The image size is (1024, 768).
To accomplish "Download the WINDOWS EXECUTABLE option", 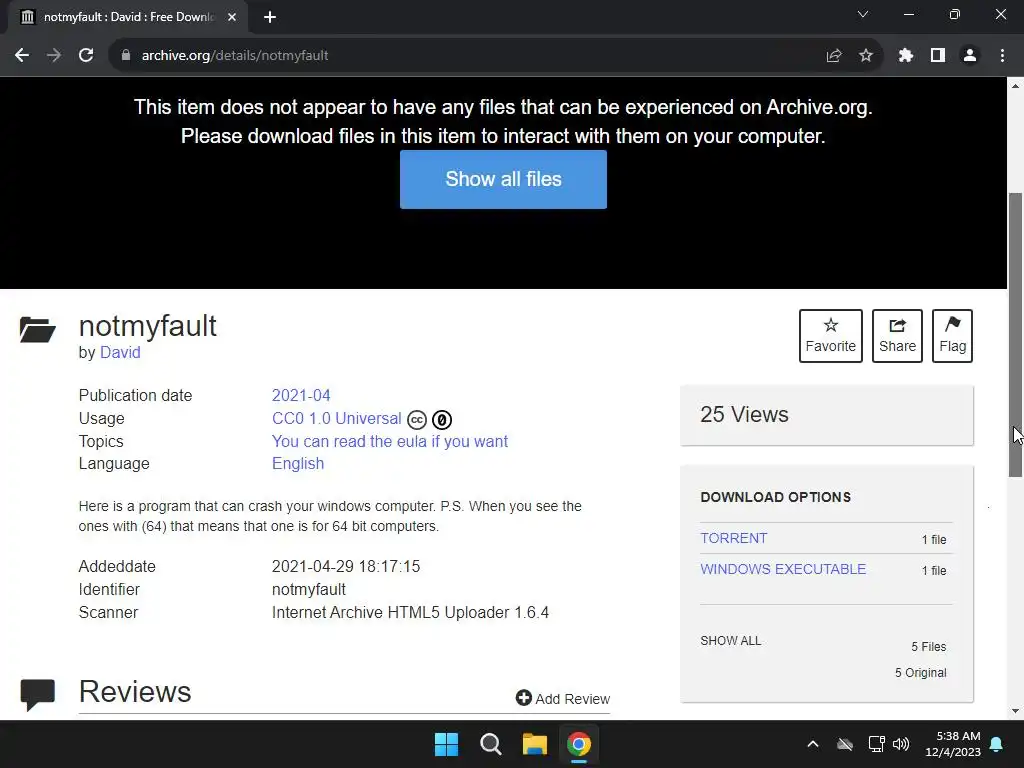I will tap(783, 569).
